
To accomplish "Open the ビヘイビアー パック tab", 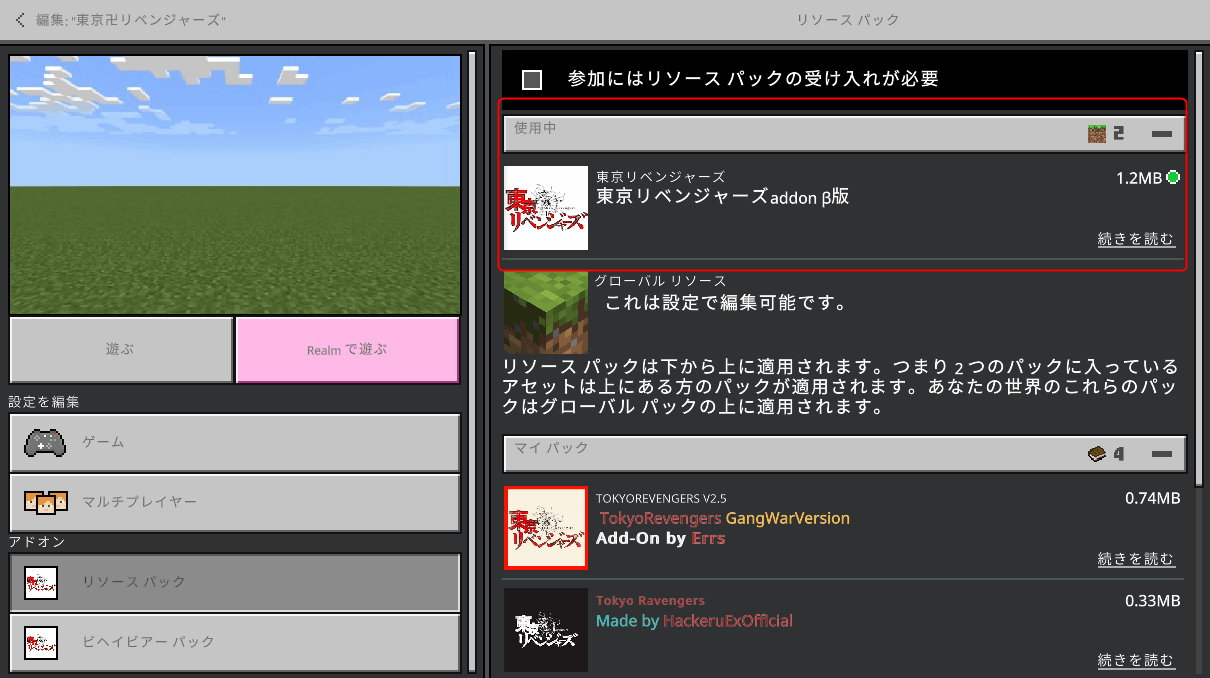I will [x=235, y=642].
